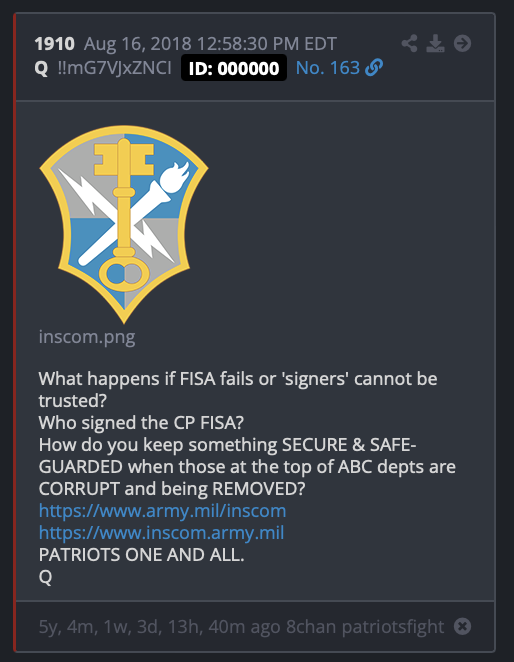This screenshot has height=662, width=514.
Task: Click the Q signature under the post text
Action: tap(45, 577)
